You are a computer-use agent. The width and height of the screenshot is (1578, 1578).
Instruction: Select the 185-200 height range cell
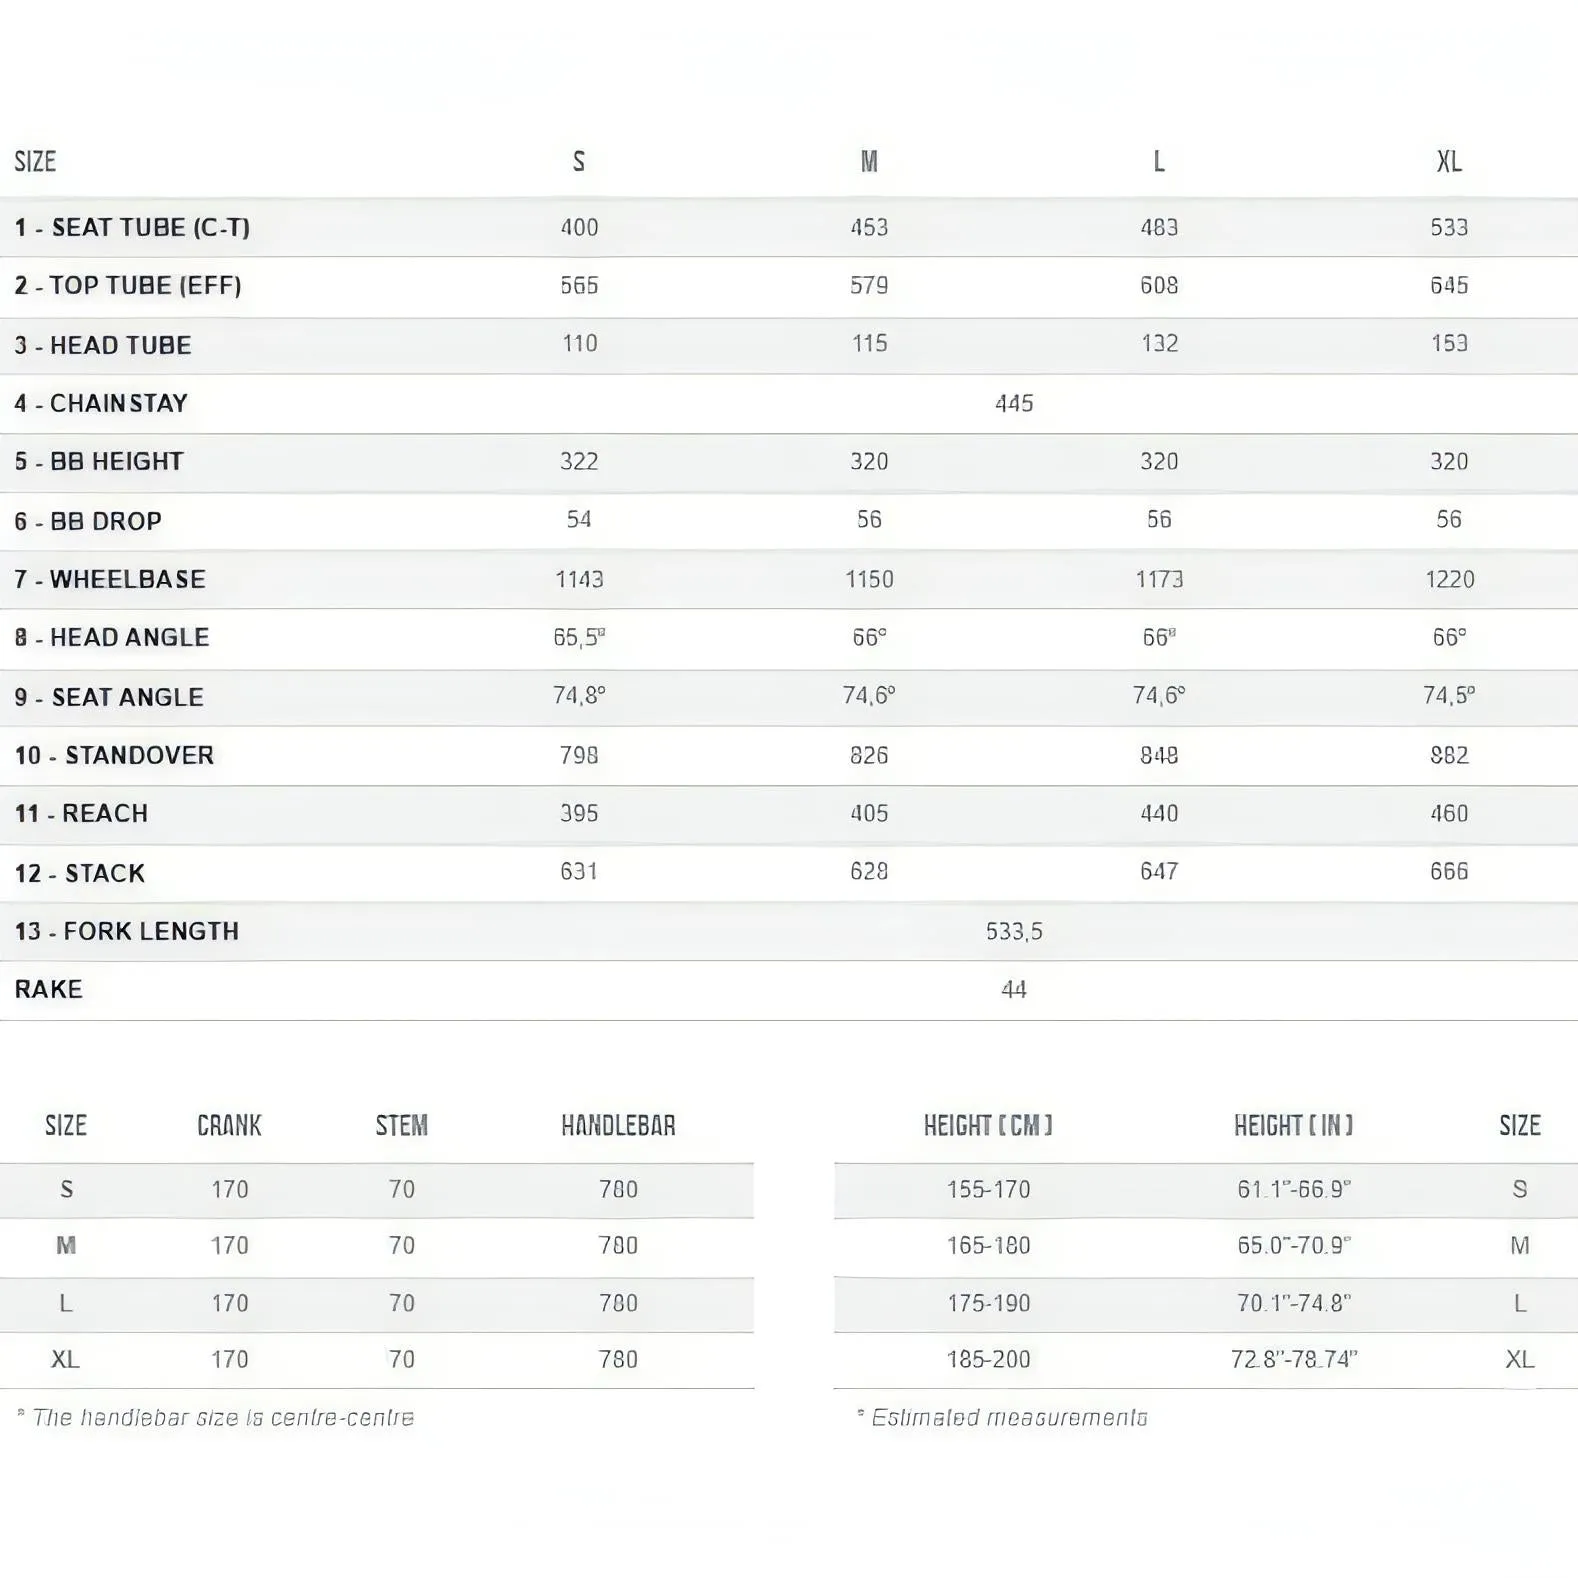(988, 1360)
